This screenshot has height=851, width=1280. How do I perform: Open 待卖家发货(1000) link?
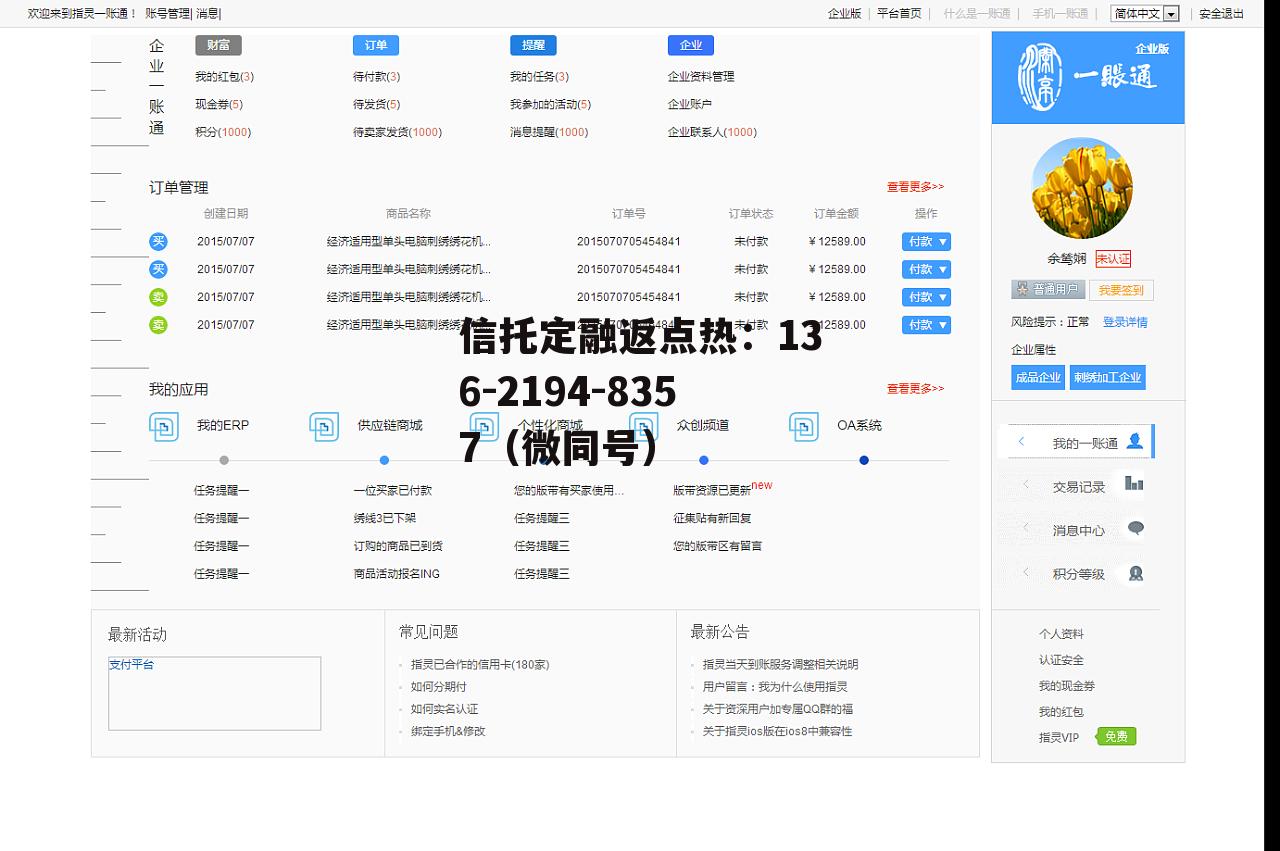click(397, 132)
